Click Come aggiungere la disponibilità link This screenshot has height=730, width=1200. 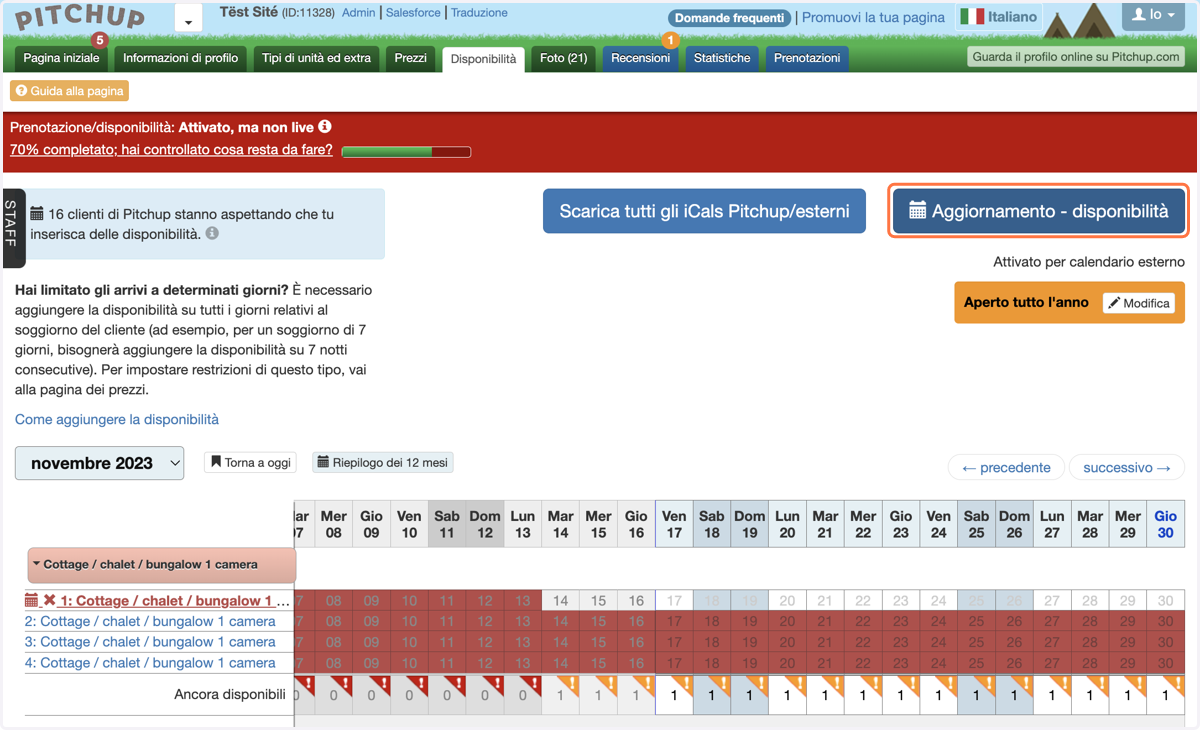117,420
